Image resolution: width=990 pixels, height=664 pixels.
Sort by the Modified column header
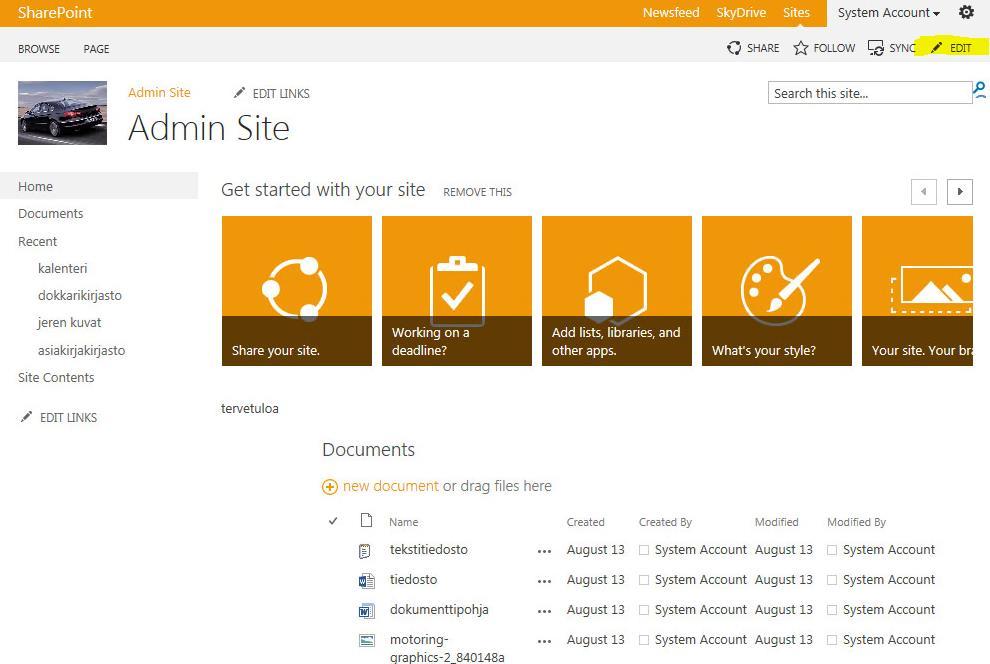(777, 522)
